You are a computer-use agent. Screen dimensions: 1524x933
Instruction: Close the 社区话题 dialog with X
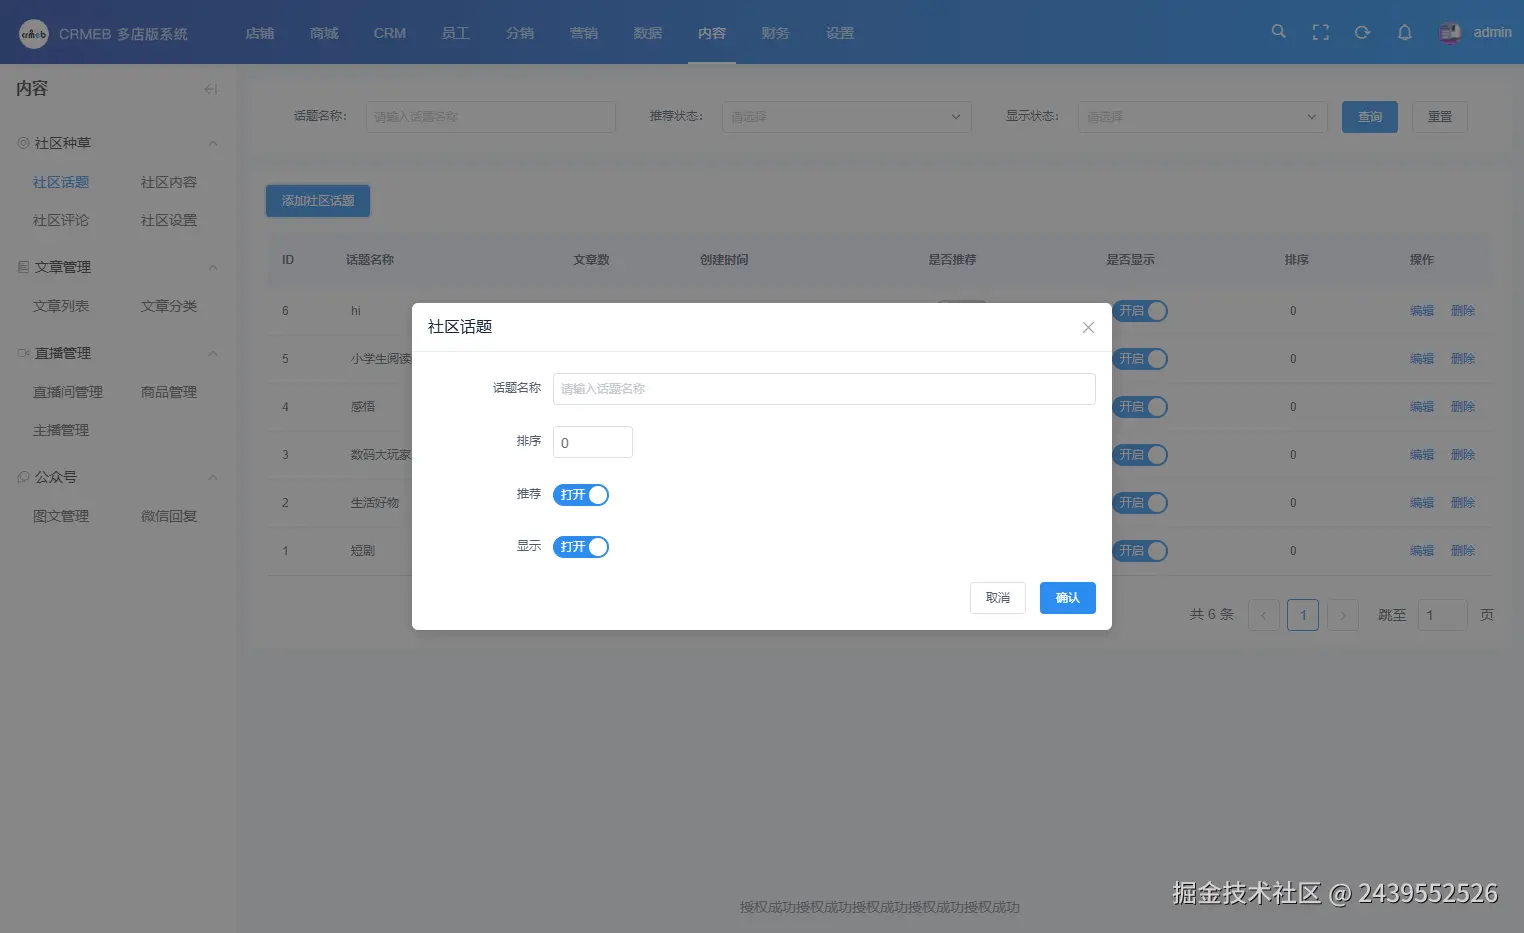coord(1088,328)
